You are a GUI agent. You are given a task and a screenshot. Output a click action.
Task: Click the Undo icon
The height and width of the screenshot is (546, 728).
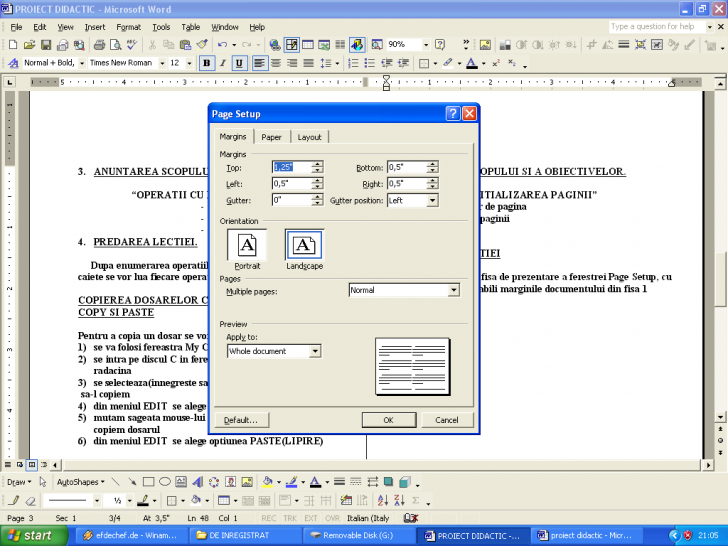221,44
